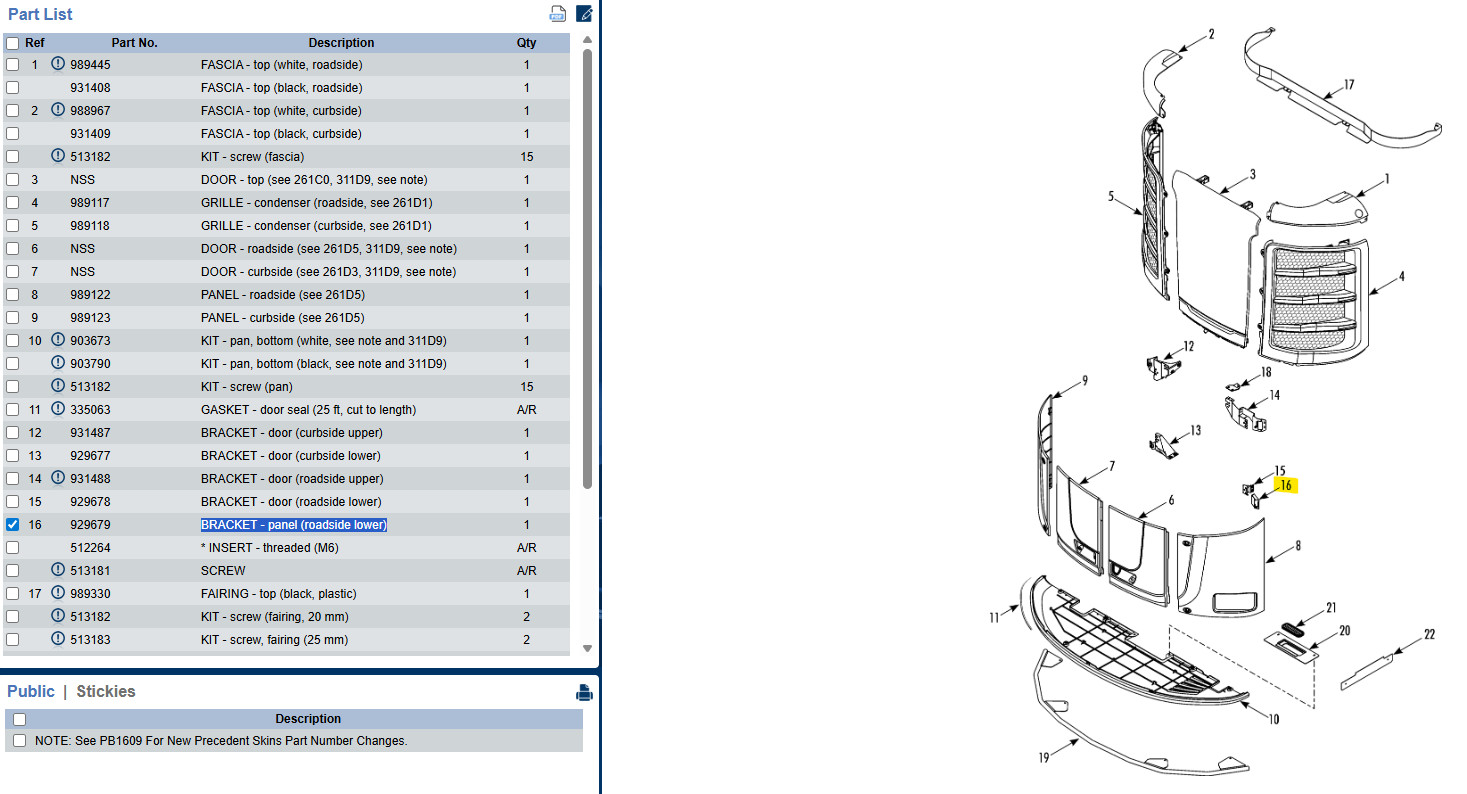The image size is (1467, 794).
Task: Open info icon for part 903790
Action: pyautogui.click(x=58, y=363)
